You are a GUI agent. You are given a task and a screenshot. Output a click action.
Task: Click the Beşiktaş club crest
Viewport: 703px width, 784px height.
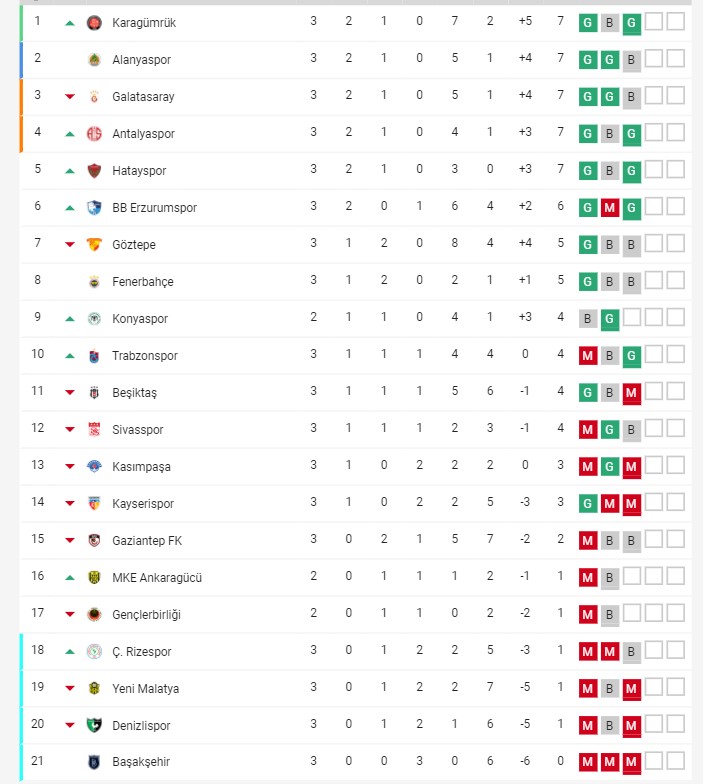(94, 392)
